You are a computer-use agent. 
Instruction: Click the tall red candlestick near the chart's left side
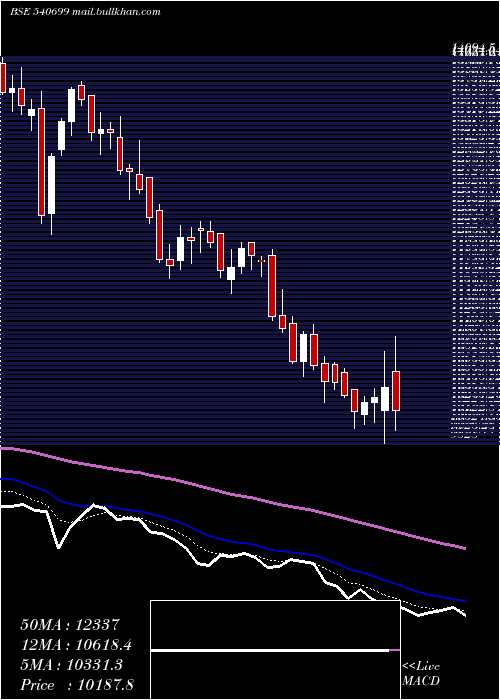[x=42, y=162]
